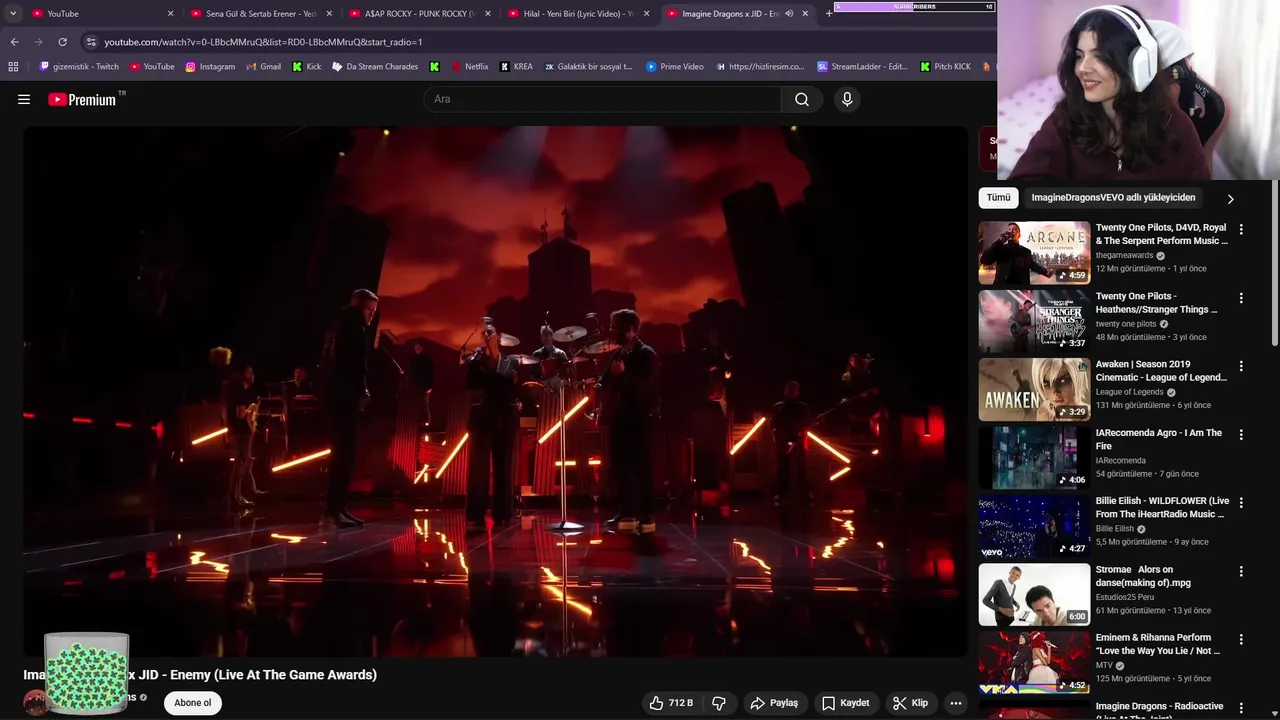1280x720 pixels.
Task: Open the hizliresim.com bookmark
Action: 759,67
